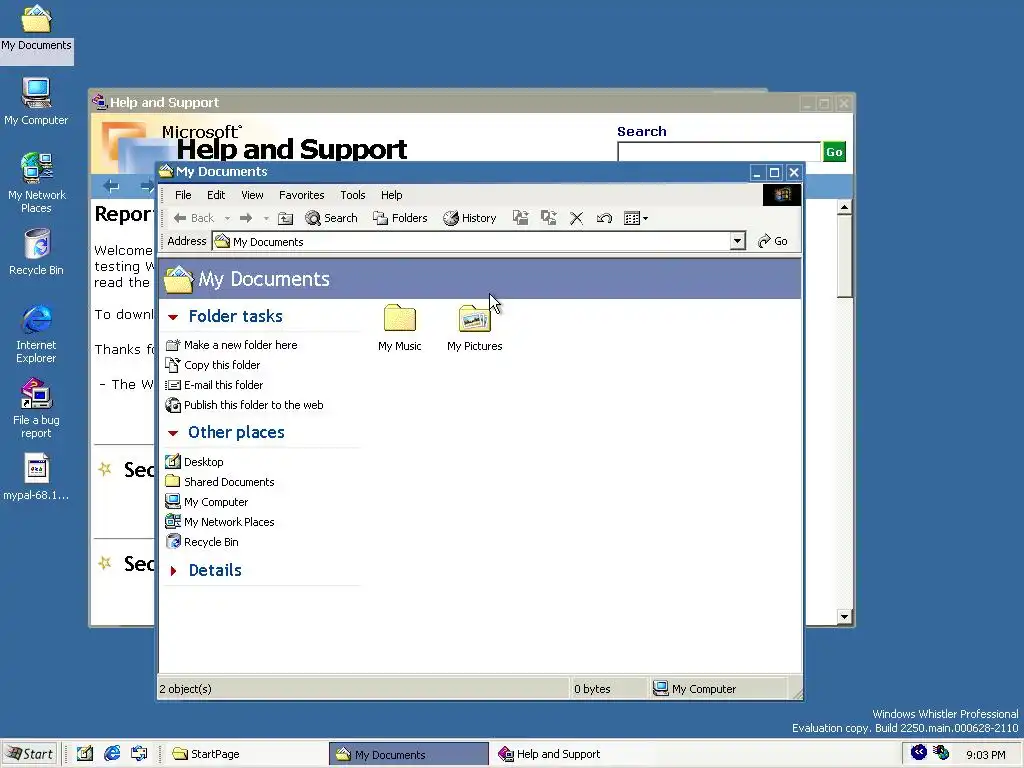This screenshot has width=1024, height=768.
Task: Open the History pane
Action: click(x=470, y=218)
